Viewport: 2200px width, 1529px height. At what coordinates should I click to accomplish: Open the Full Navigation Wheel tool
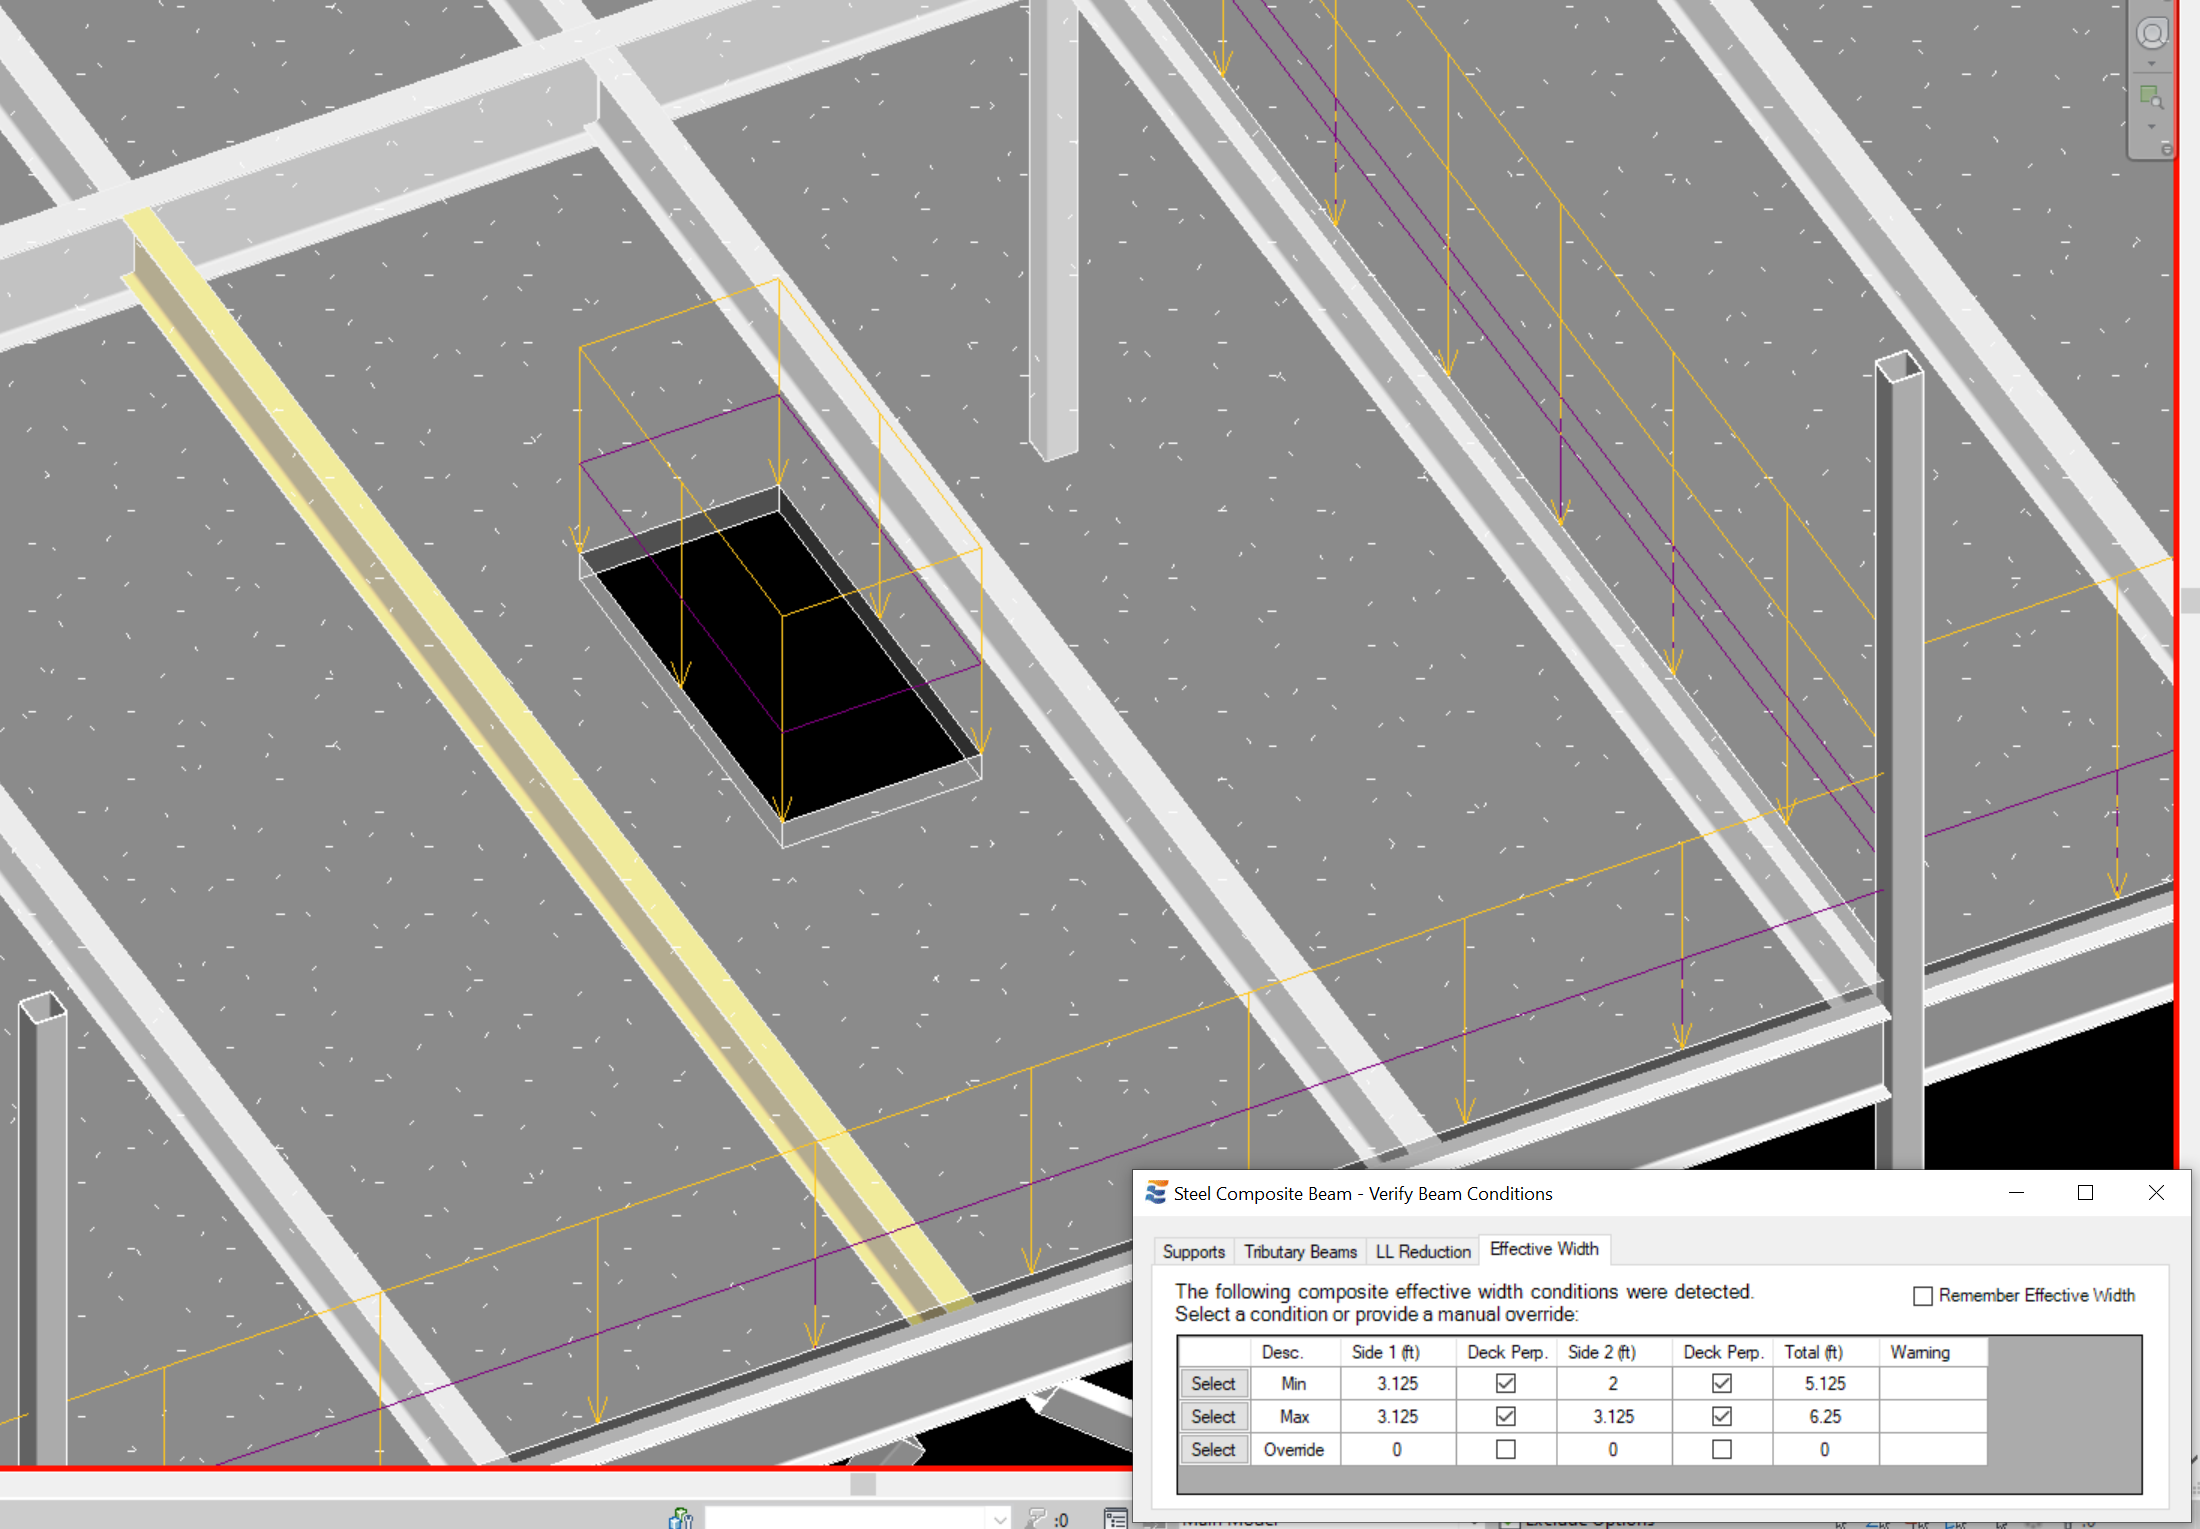[x=2151, y=34]
